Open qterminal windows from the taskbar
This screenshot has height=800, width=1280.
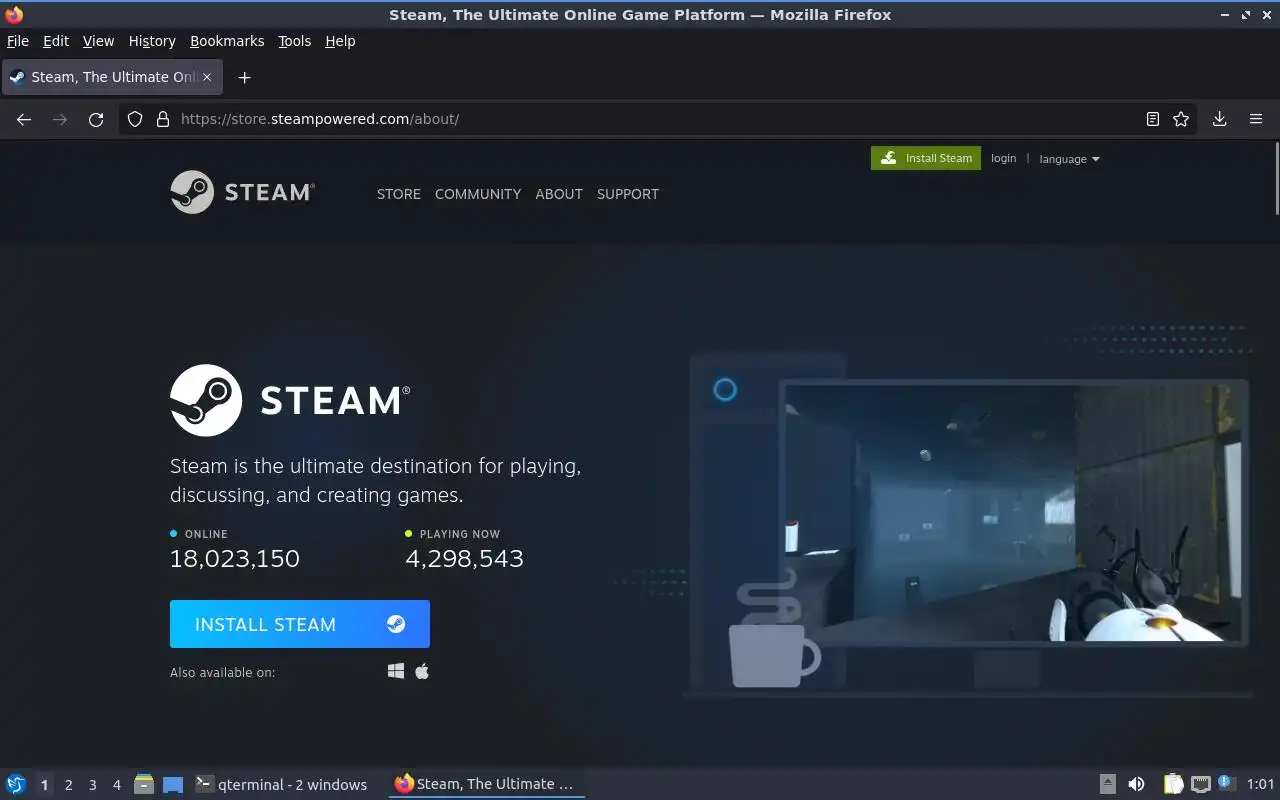281,784
